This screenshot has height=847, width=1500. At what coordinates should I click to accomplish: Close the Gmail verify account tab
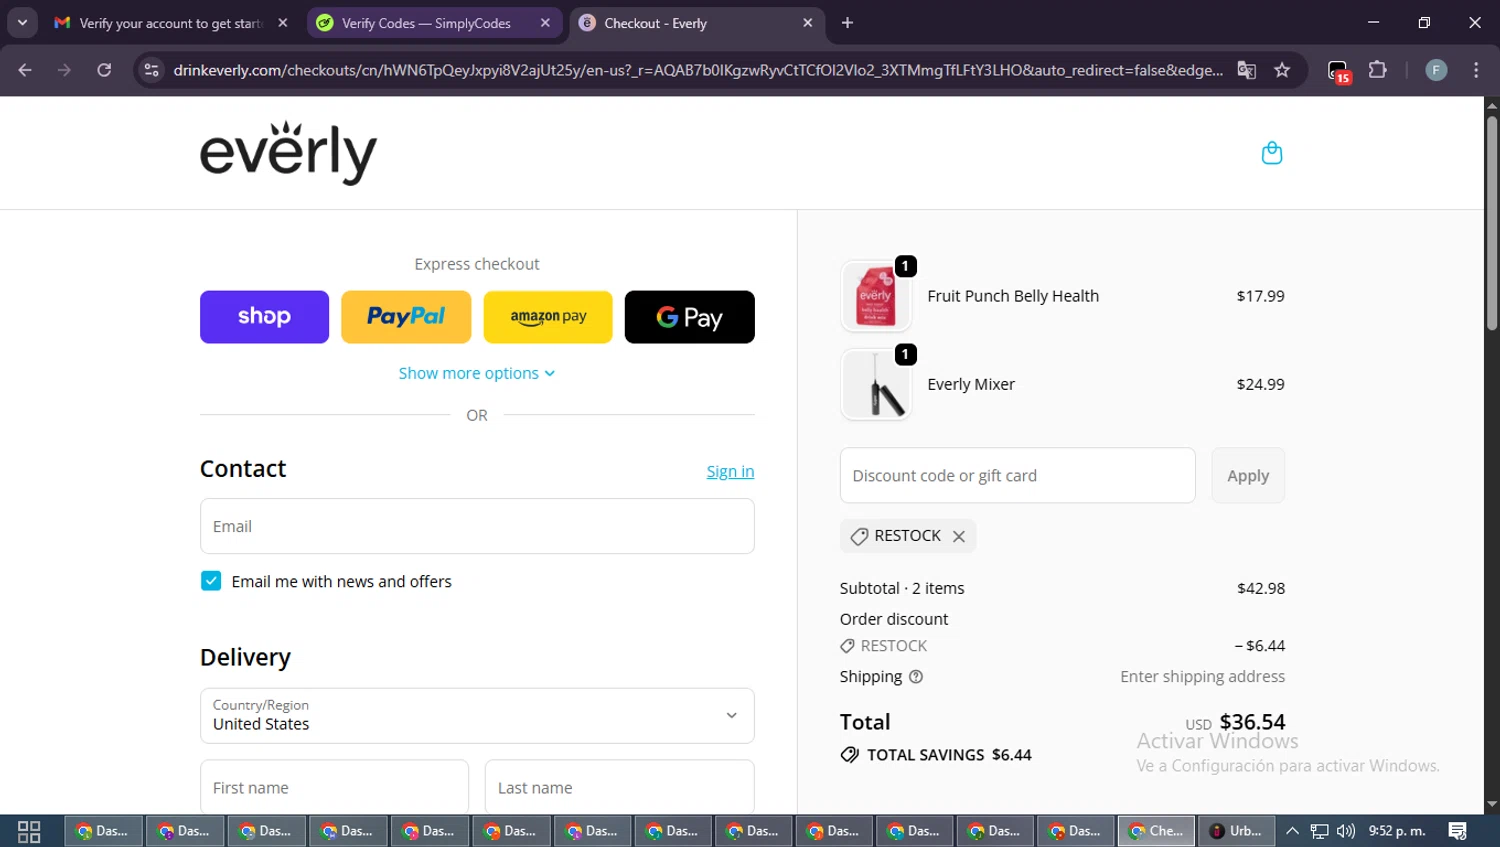pos(283,23)
